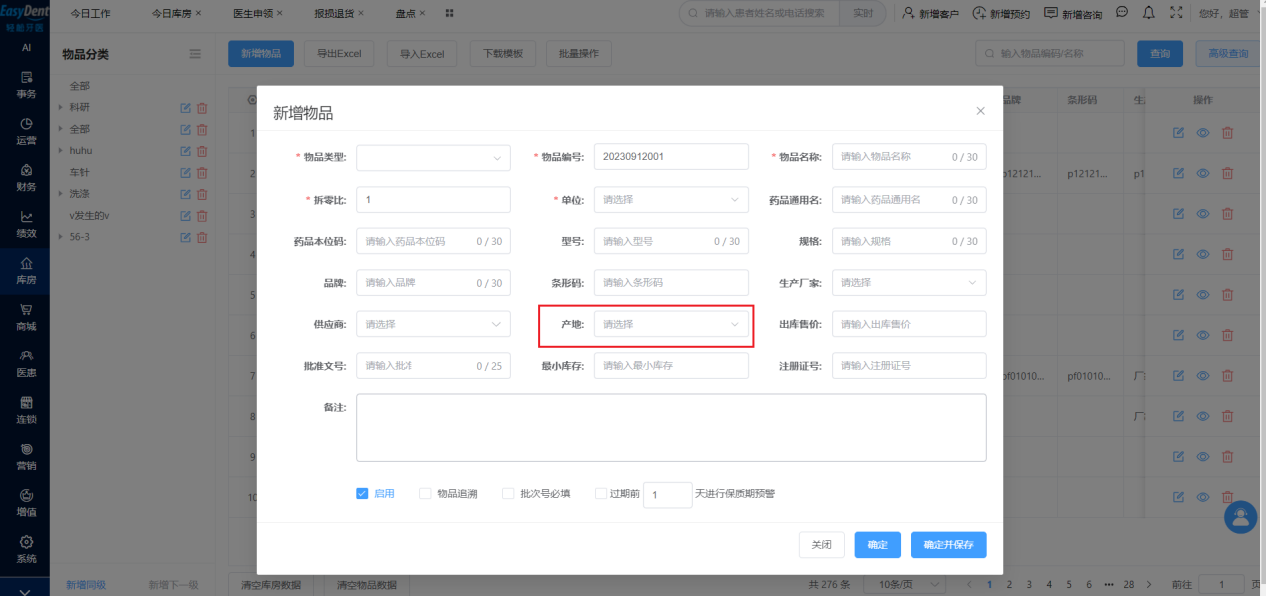Go to page 2 in pagination

click(1009, 584)
